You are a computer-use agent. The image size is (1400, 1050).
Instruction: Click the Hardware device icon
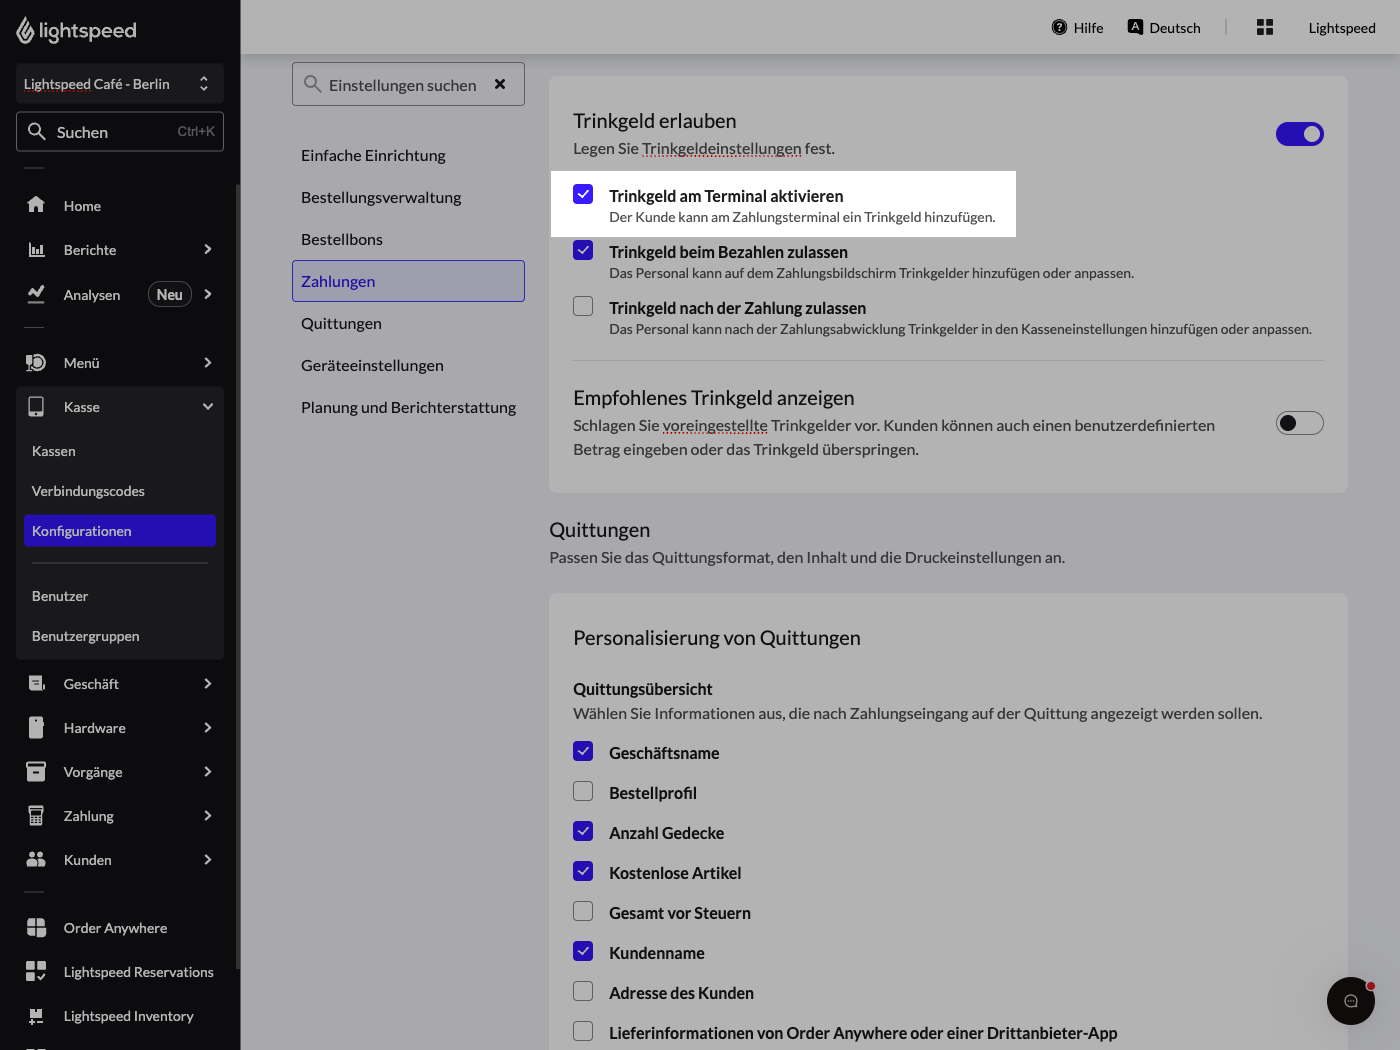pos(36,727)
